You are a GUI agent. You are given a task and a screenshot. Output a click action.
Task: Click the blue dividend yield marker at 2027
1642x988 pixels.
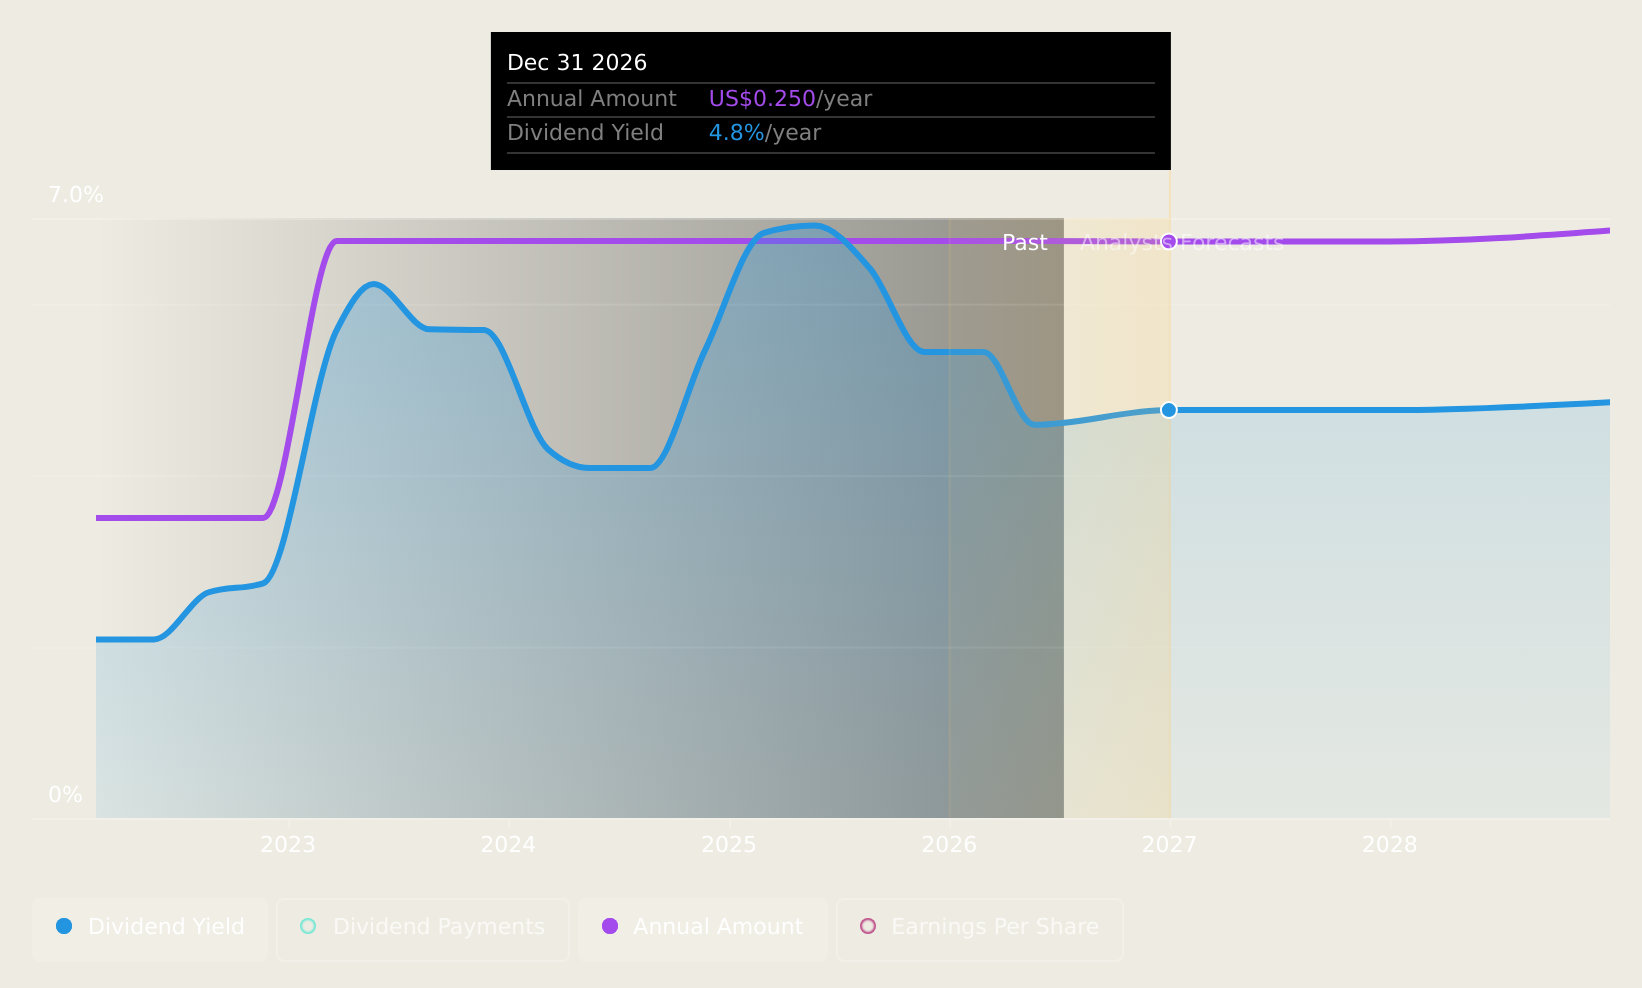pos(1169,410)
